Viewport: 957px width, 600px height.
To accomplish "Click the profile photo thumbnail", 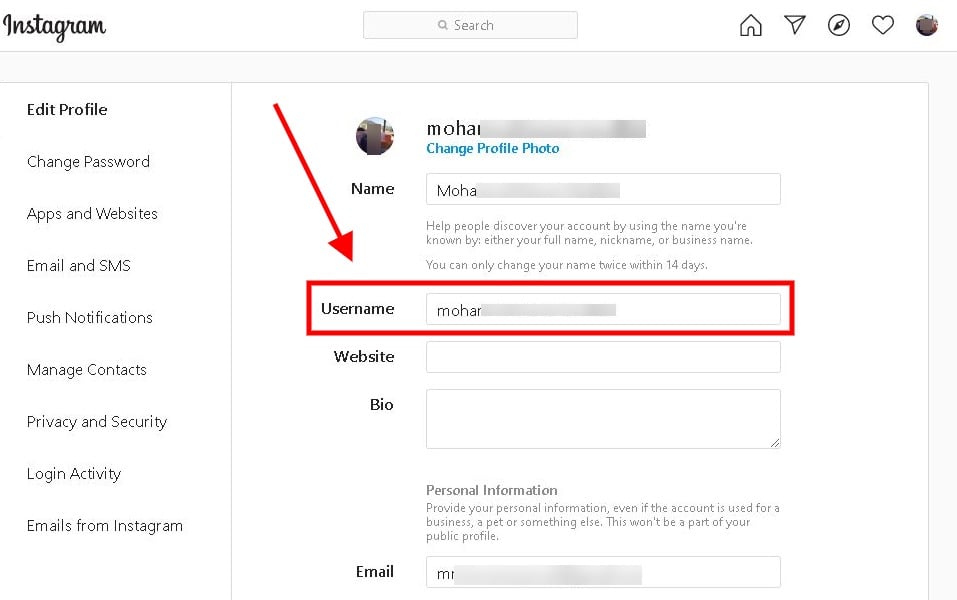I will (375, 136).
